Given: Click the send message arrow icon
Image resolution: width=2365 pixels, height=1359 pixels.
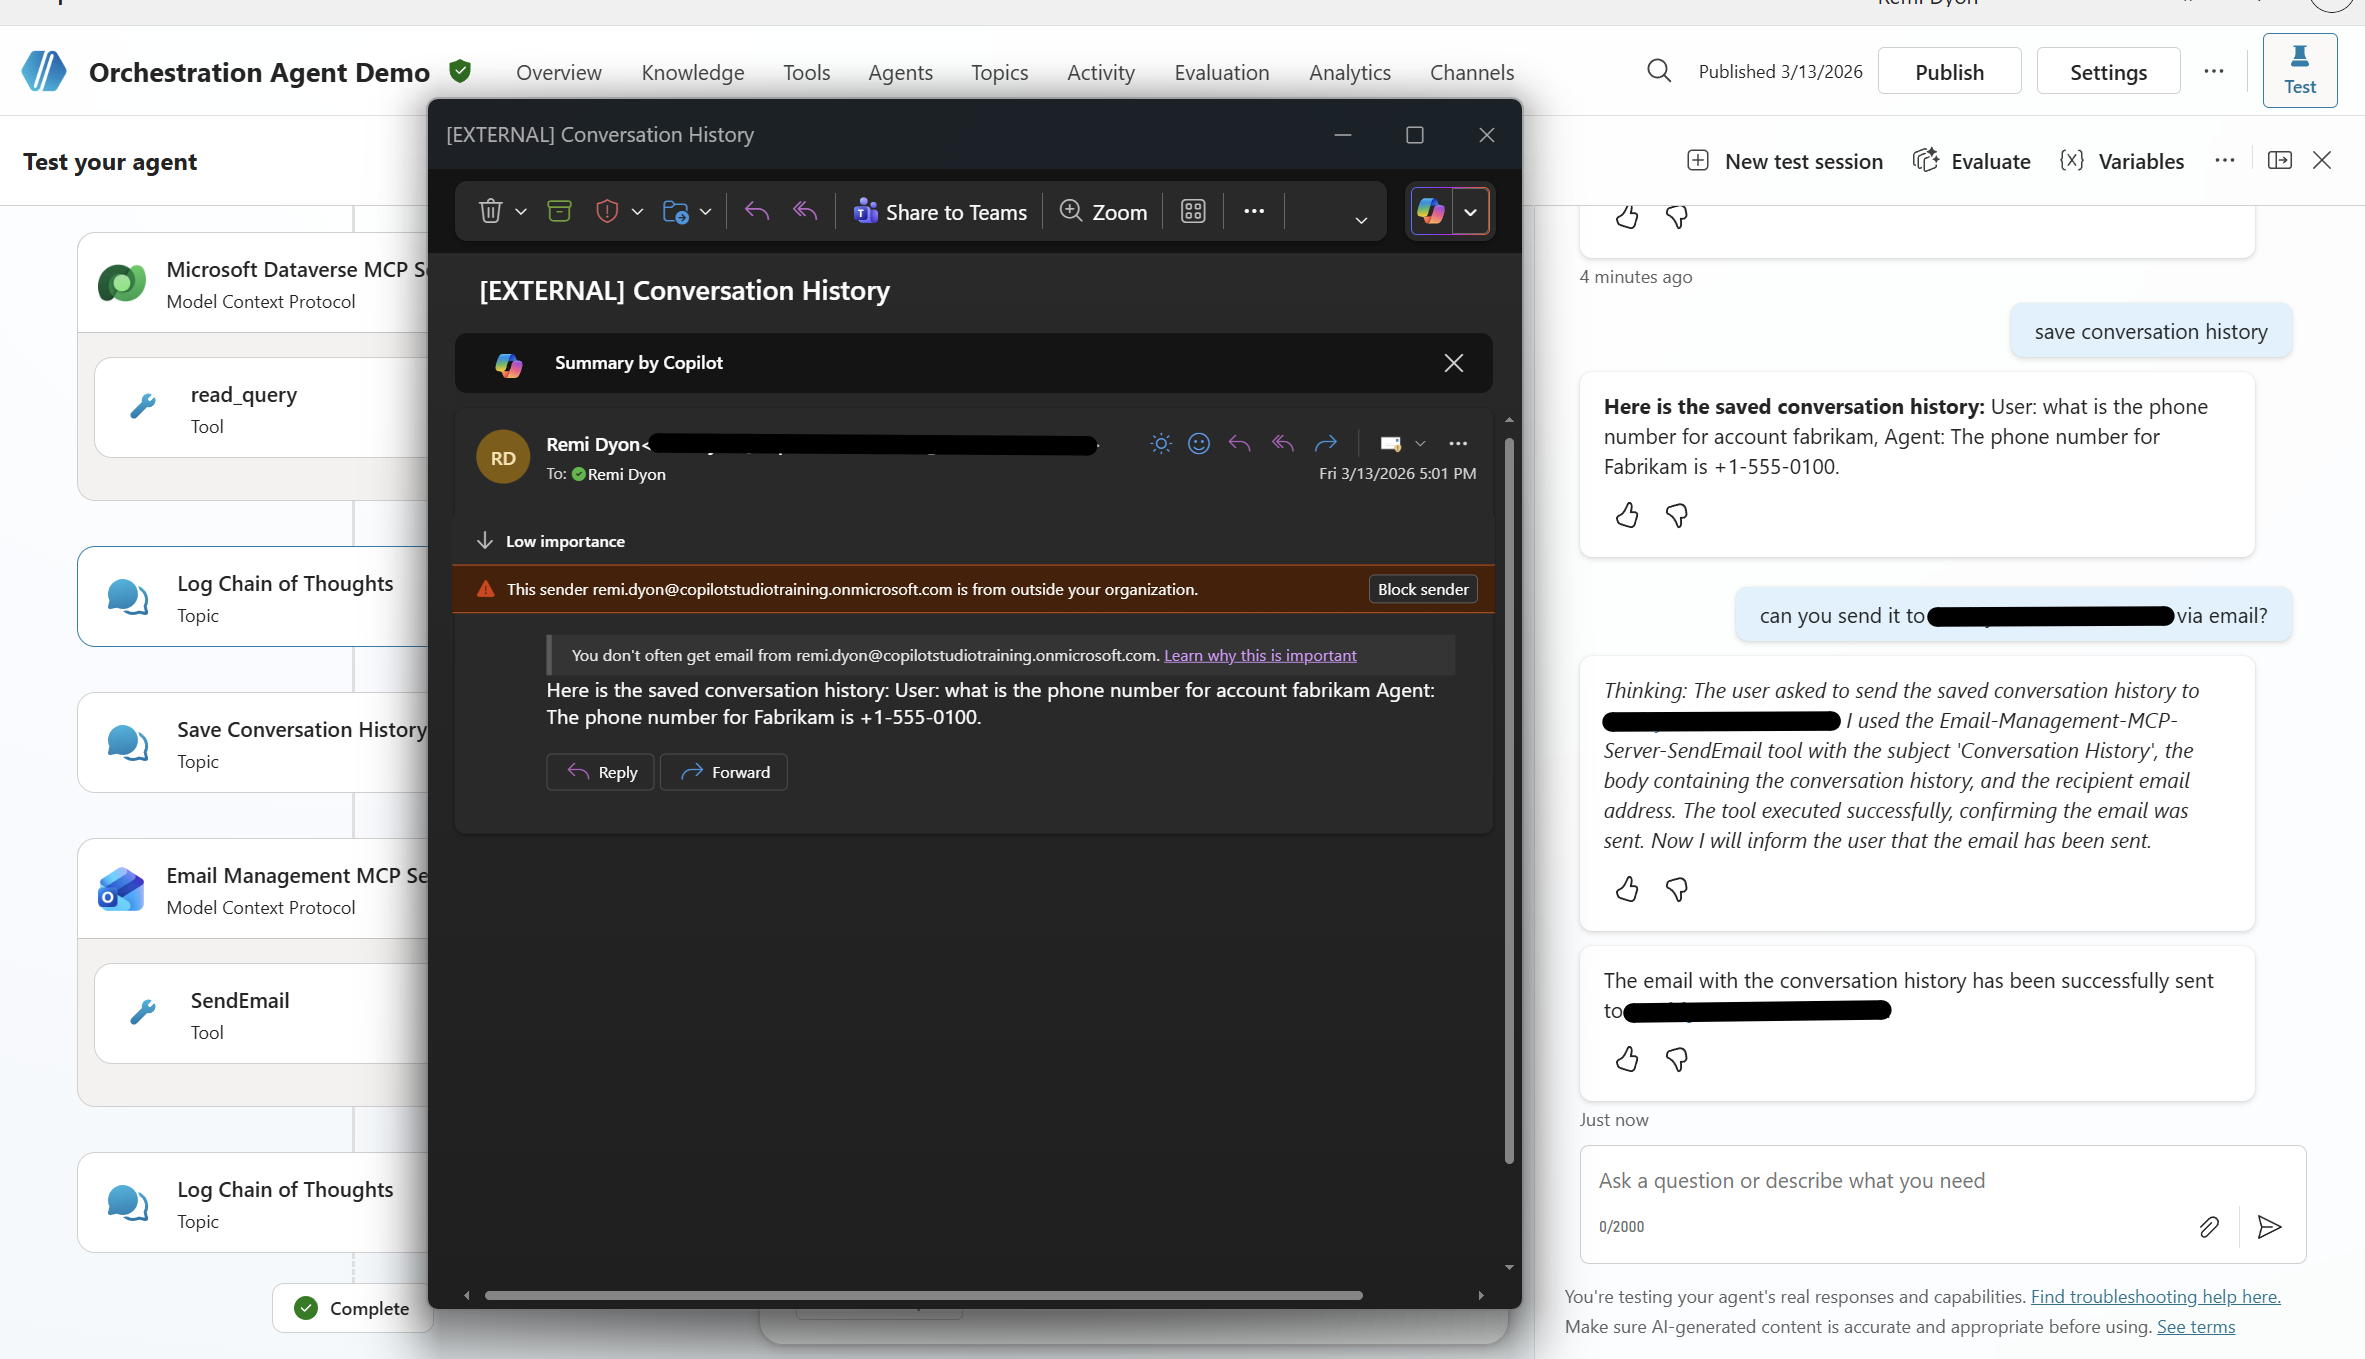Looking at the screenshot, I should coord(2269,1227).
